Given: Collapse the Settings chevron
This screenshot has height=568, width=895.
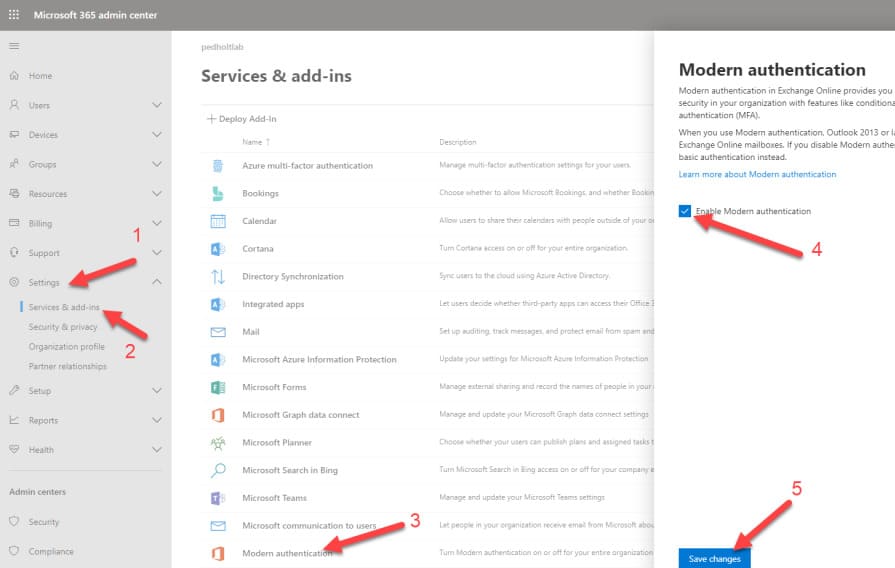Looking at the screenshot, I should [157, 282].
